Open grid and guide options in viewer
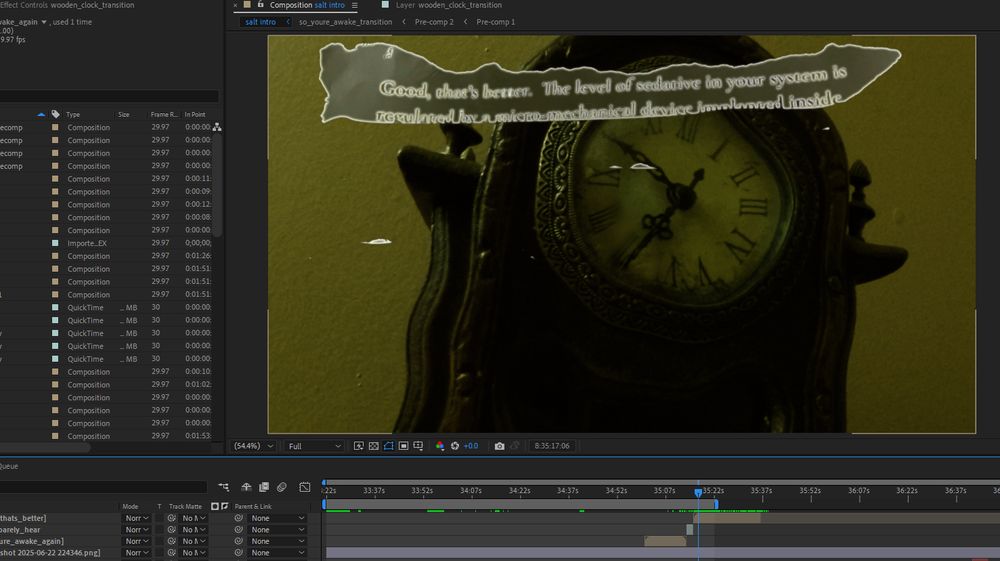The image size is (1000, 561). click(418, 446)
